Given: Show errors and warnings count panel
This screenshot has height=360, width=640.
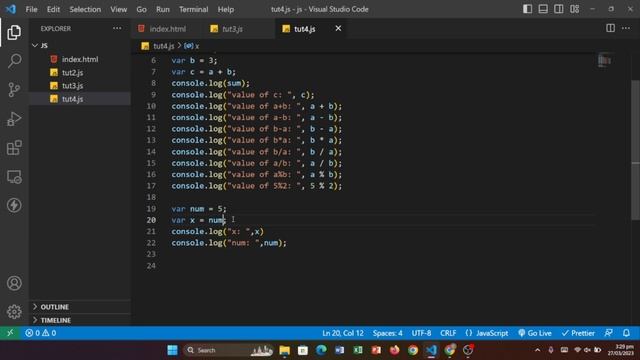Looking at the screenshot, I should pyautogui.click(x=41, y=333).
